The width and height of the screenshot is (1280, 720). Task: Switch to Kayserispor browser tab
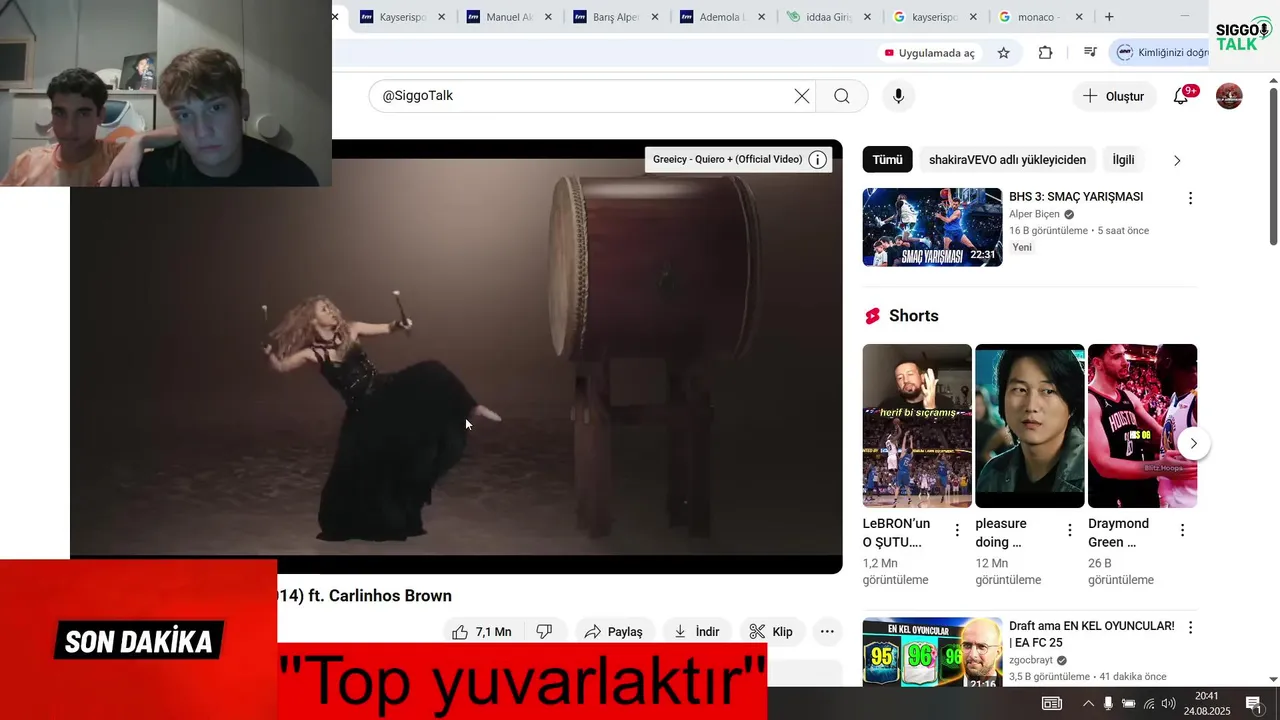[402, 17]
